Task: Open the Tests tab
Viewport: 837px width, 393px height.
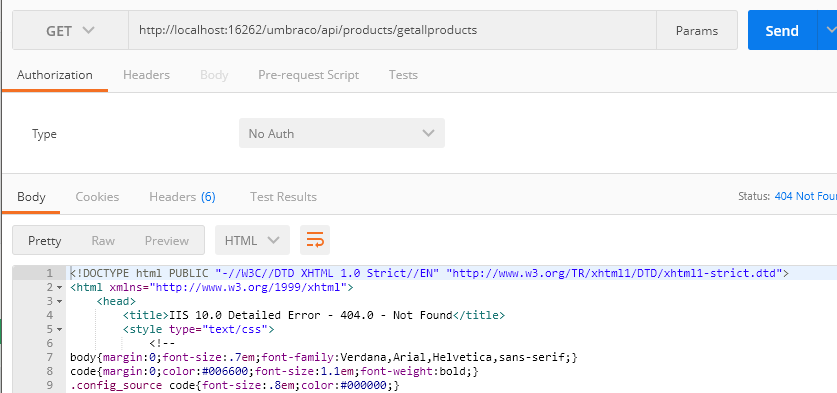Action: pyautogui.click(x=403, y=75)
